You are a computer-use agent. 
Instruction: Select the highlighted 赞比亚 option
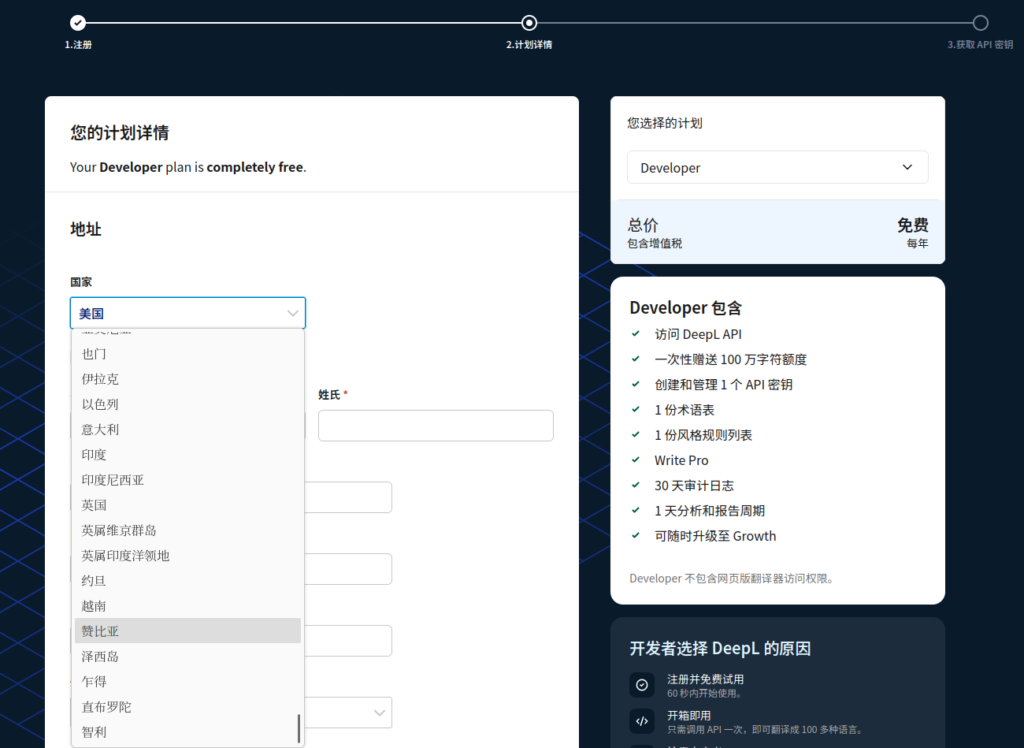tap(187, 631)
